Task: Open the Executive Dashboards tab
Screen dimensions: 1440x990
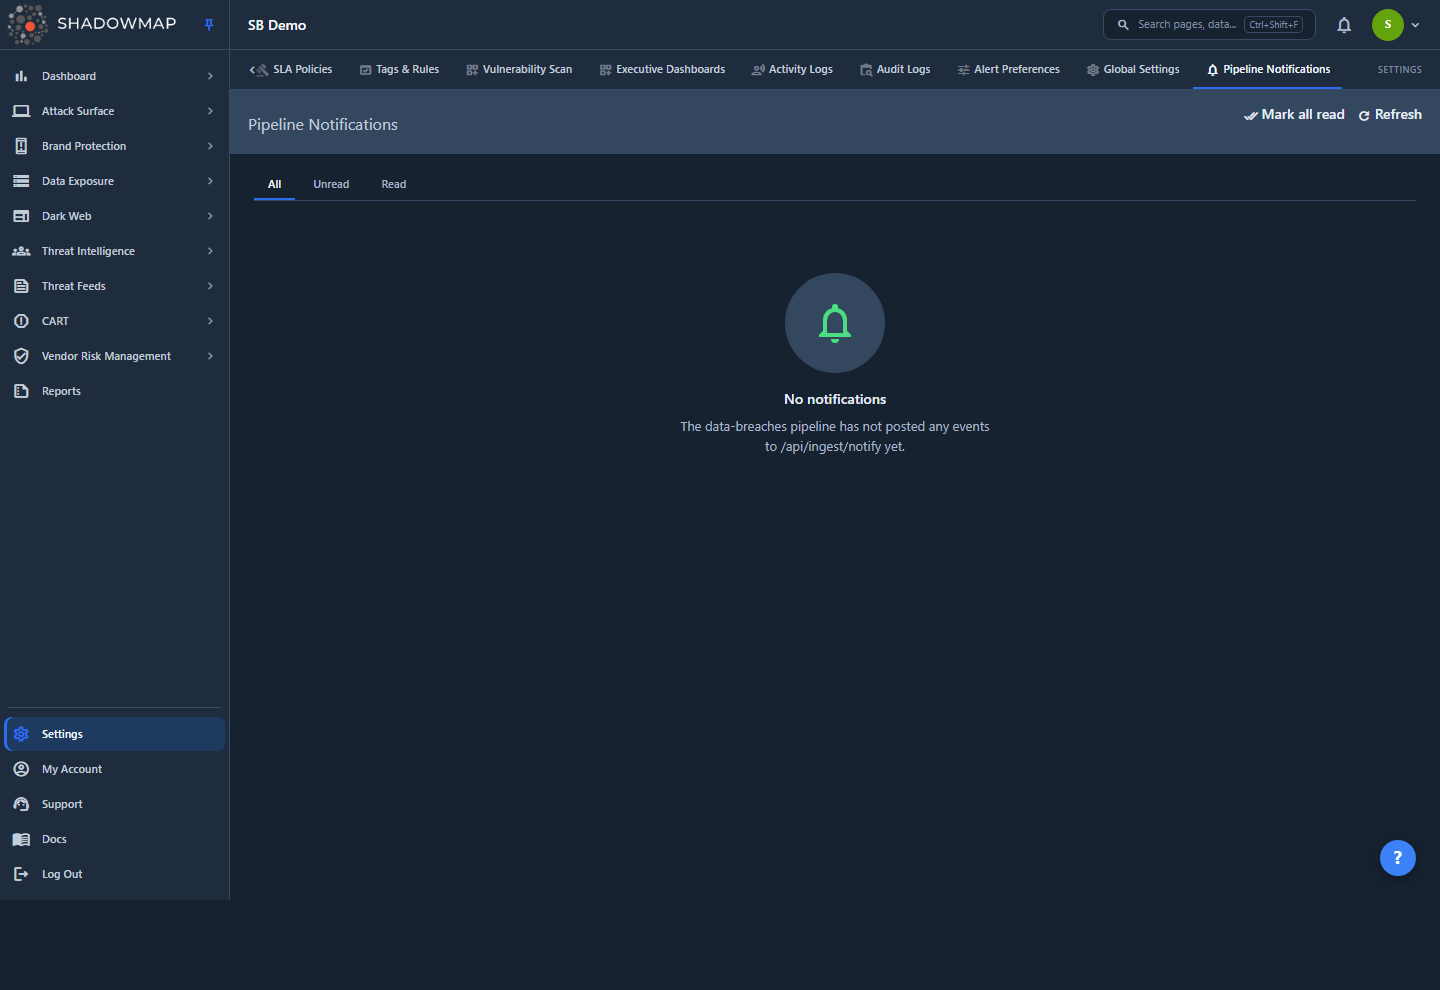Action: click(x=662, y=70)
